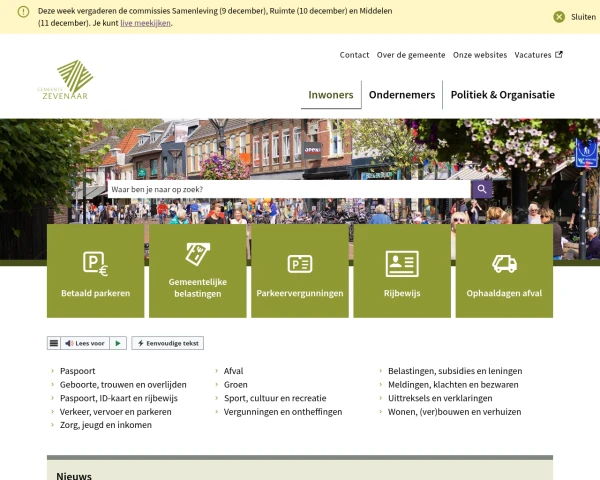Open the Betaald parkeren tile

96,271
